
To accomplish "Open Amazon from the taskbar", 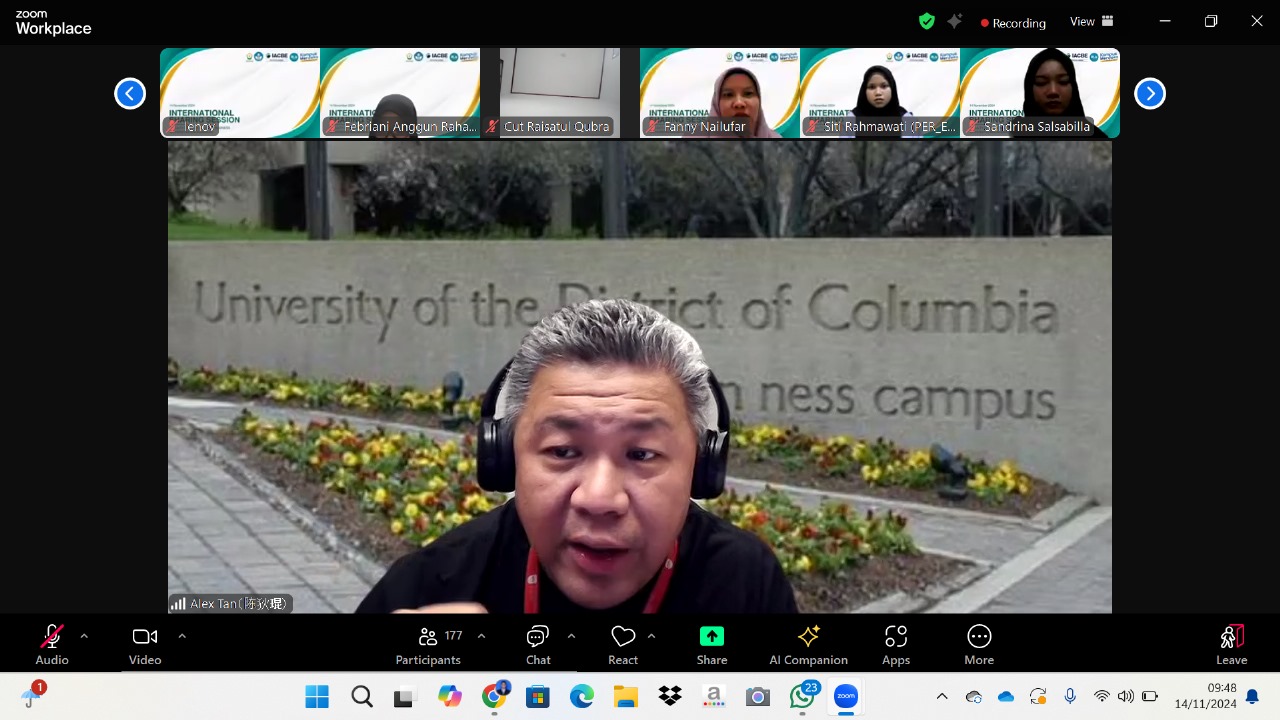I will click(x=713, y=696).
